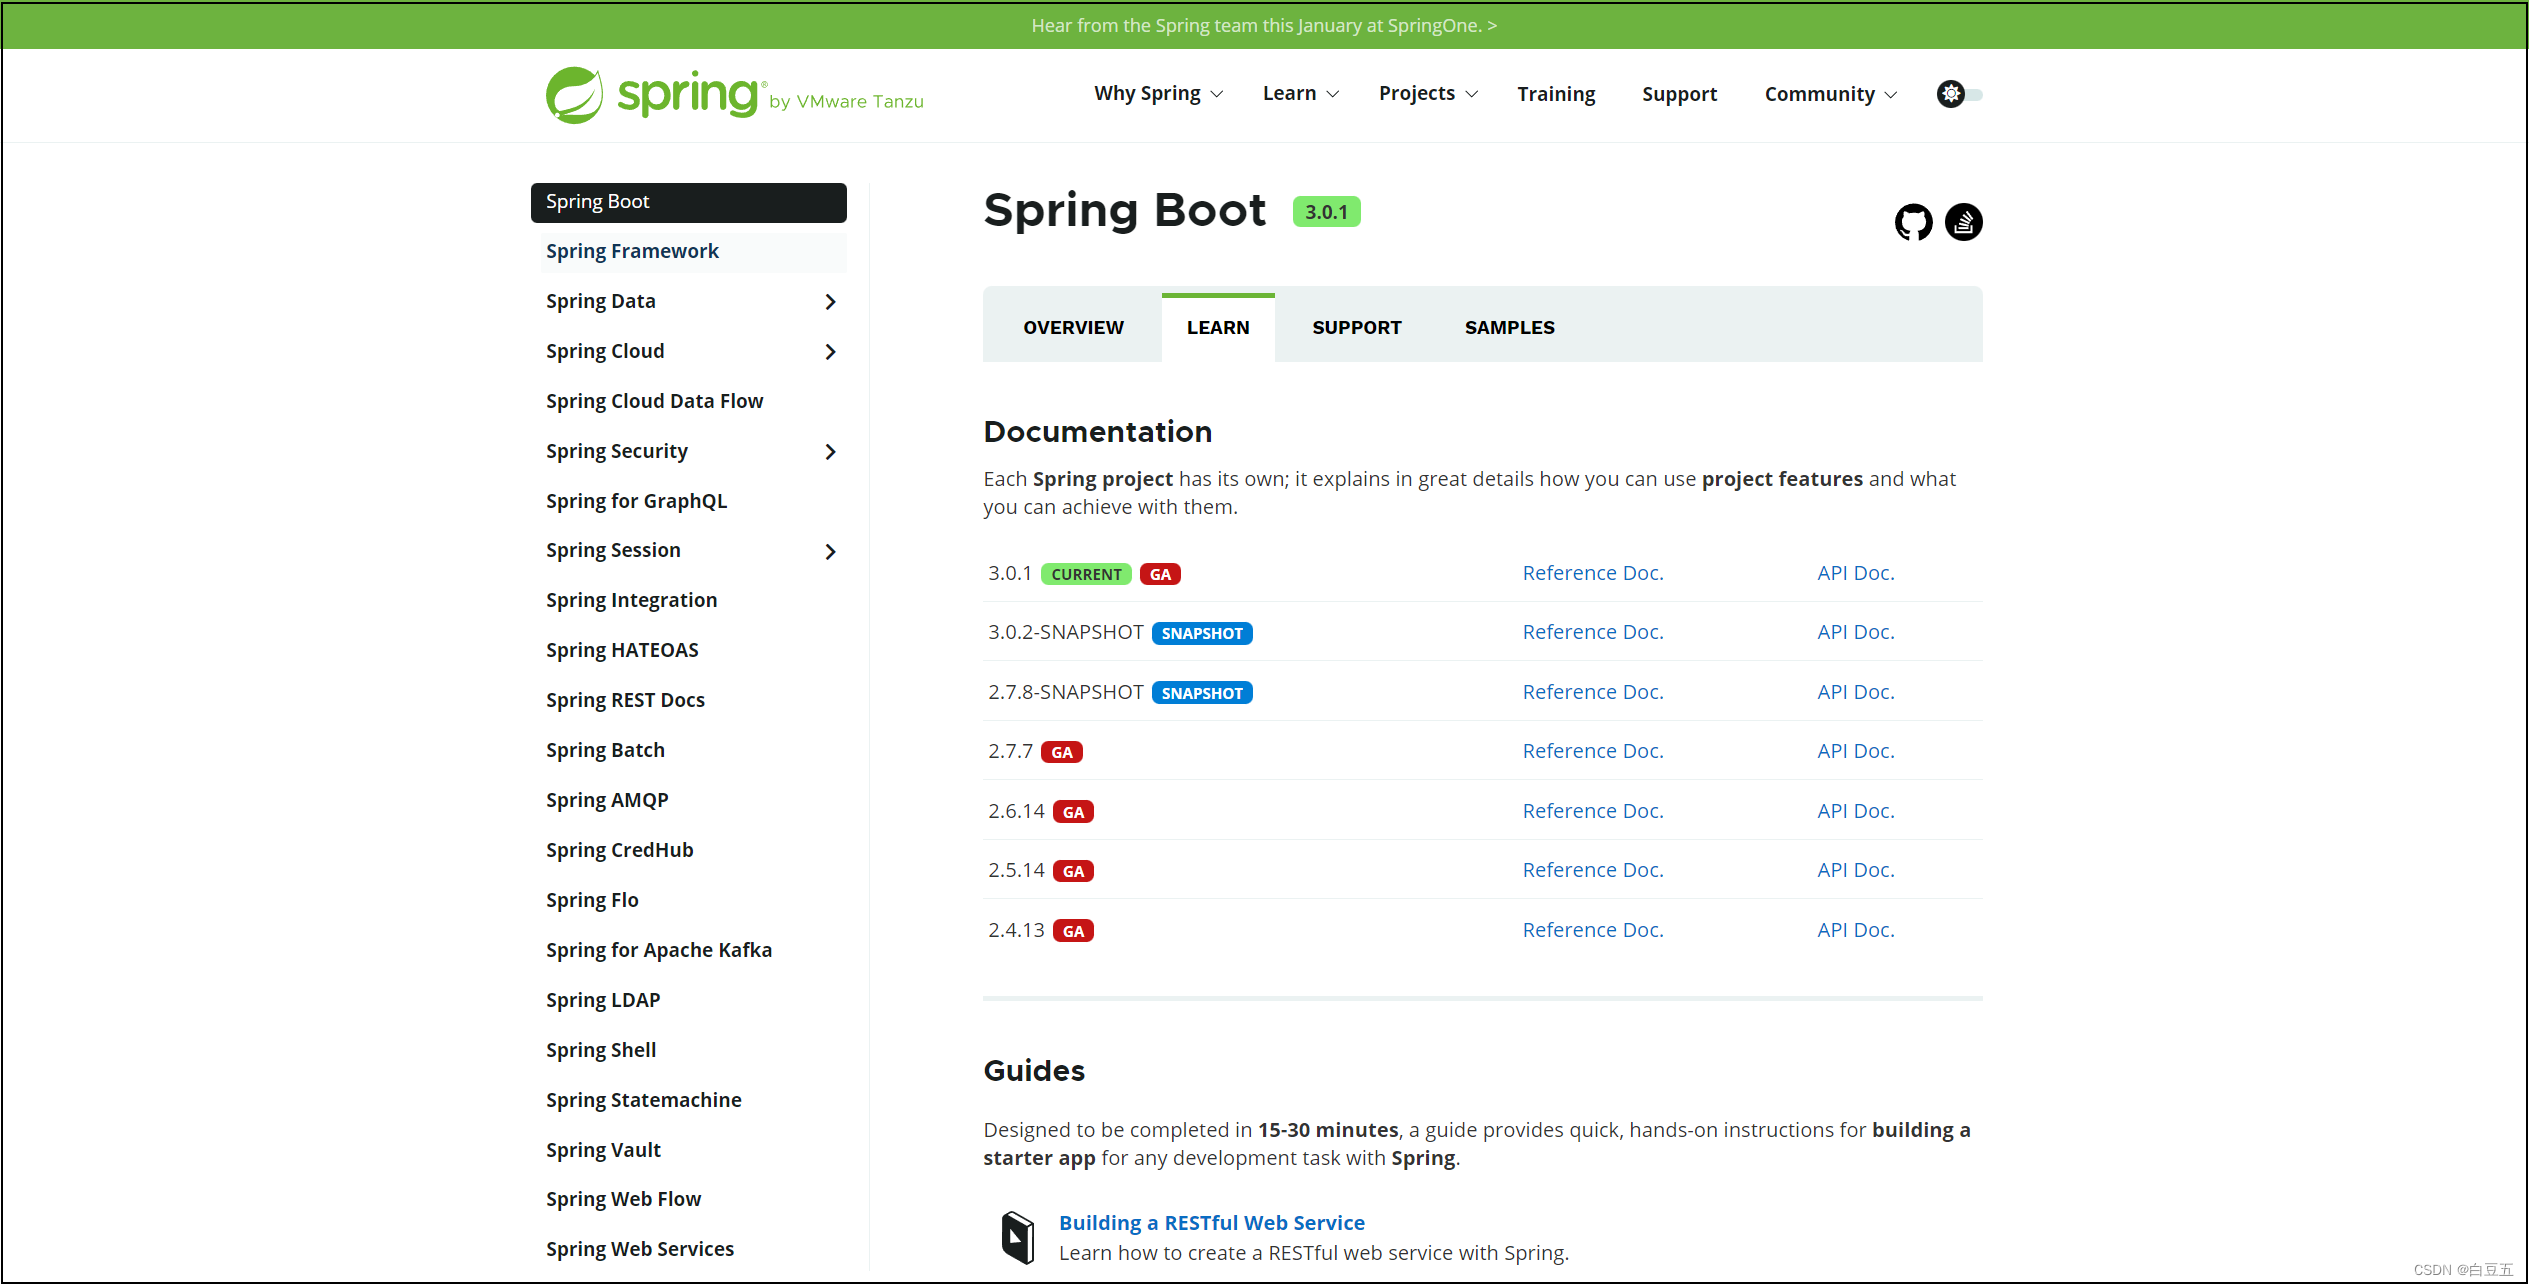Open the Spring Boot GitHub repository icon
The width and height of the screenshot is (2529, 1286).
1913,222
